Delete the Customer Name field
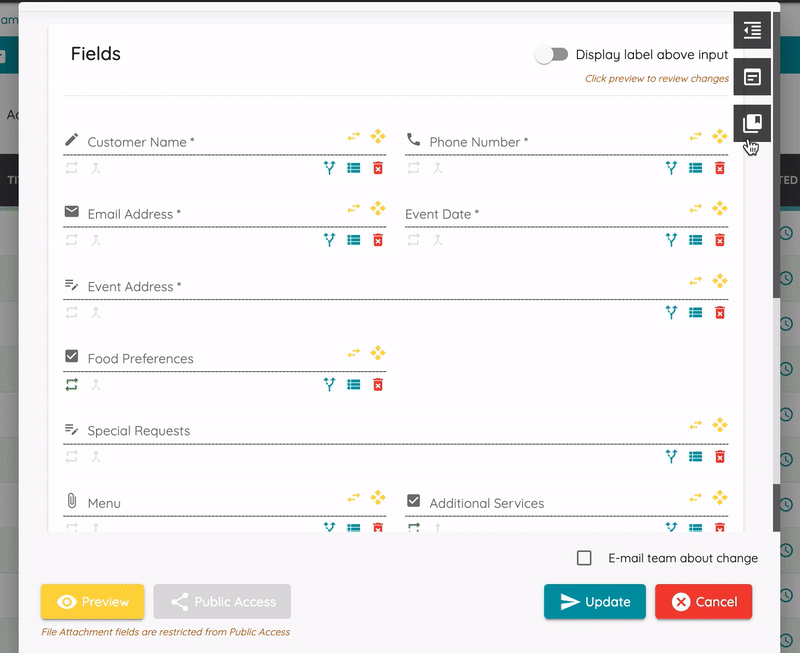This screenshot has width=800, height=653. click(x=378, y=168)
